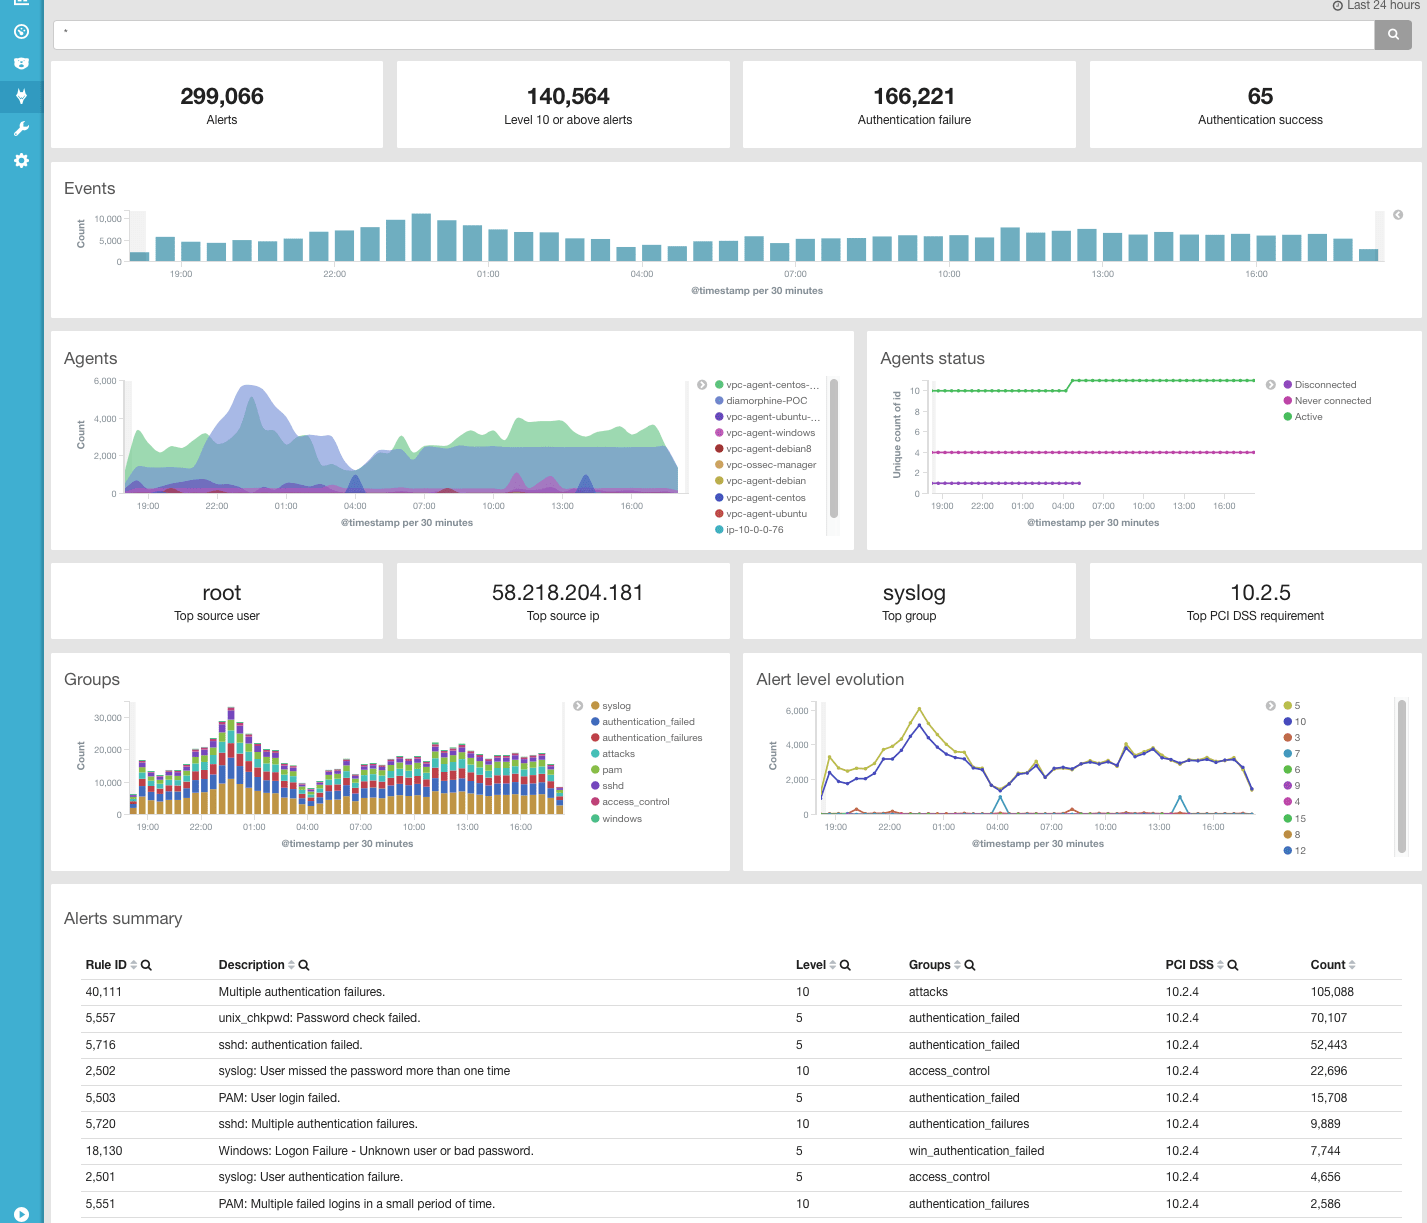
Task: Click 'unix_chkpwd: Password check failed.' cell
Action: point(319,1018)
